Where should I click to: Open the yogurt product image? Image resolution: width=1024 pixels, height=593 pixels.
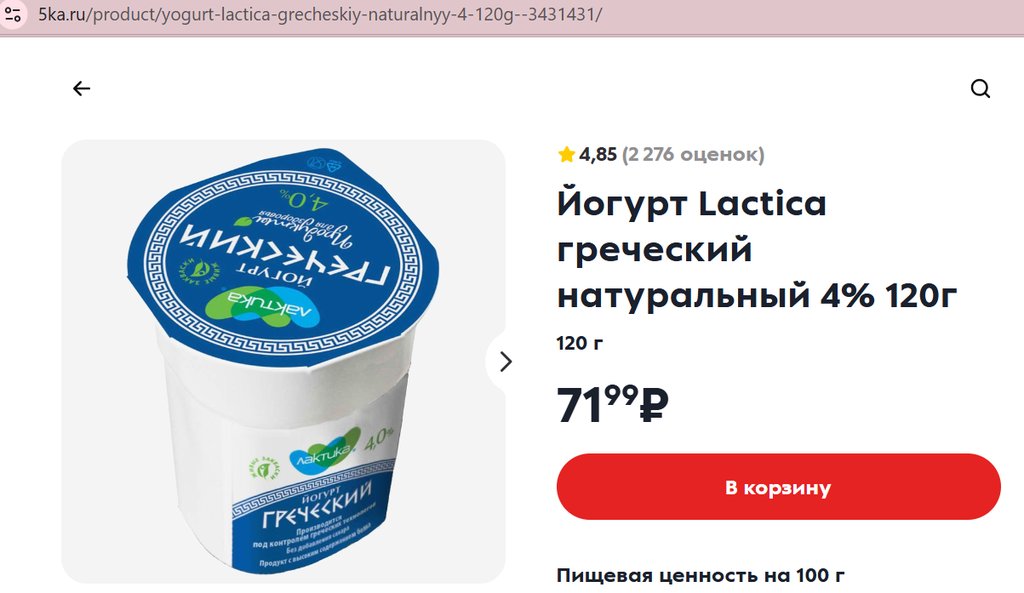283,361
